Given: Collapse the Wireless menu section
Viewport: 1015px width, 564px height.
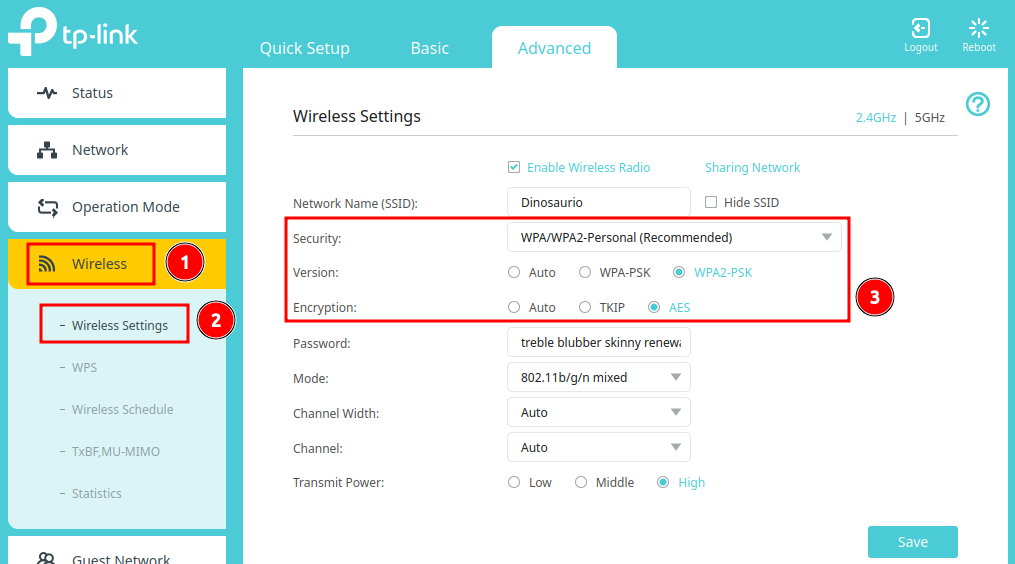Looking at the screenshot, I should click(117, 264).
